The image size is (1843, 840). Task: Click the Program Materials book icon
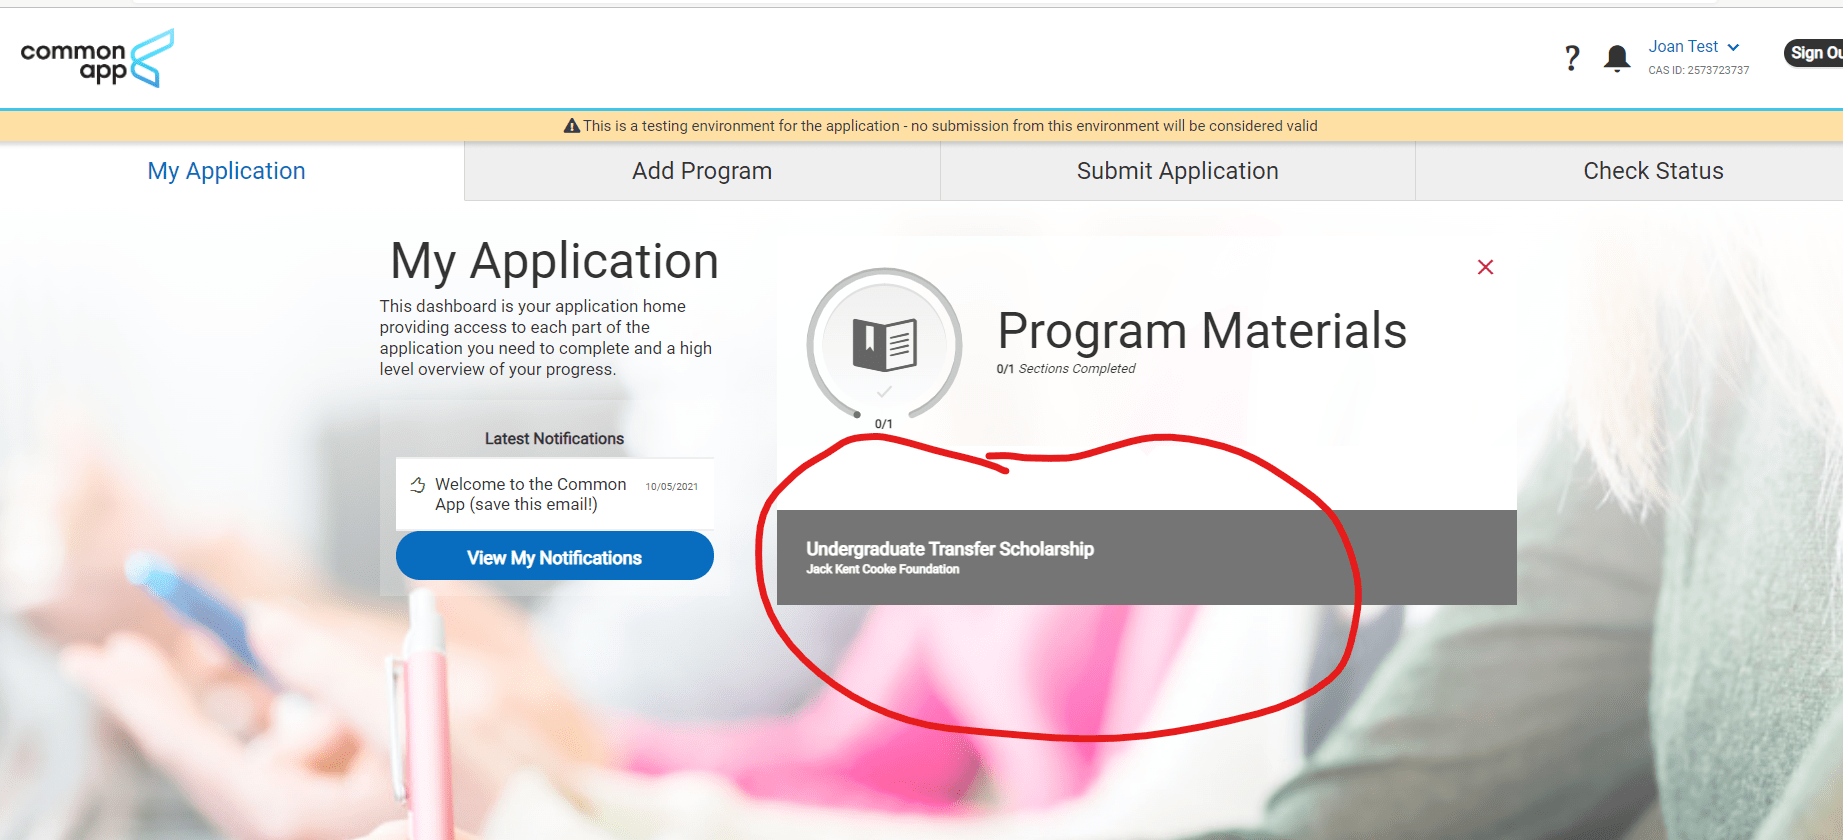[x=884, y=344]
